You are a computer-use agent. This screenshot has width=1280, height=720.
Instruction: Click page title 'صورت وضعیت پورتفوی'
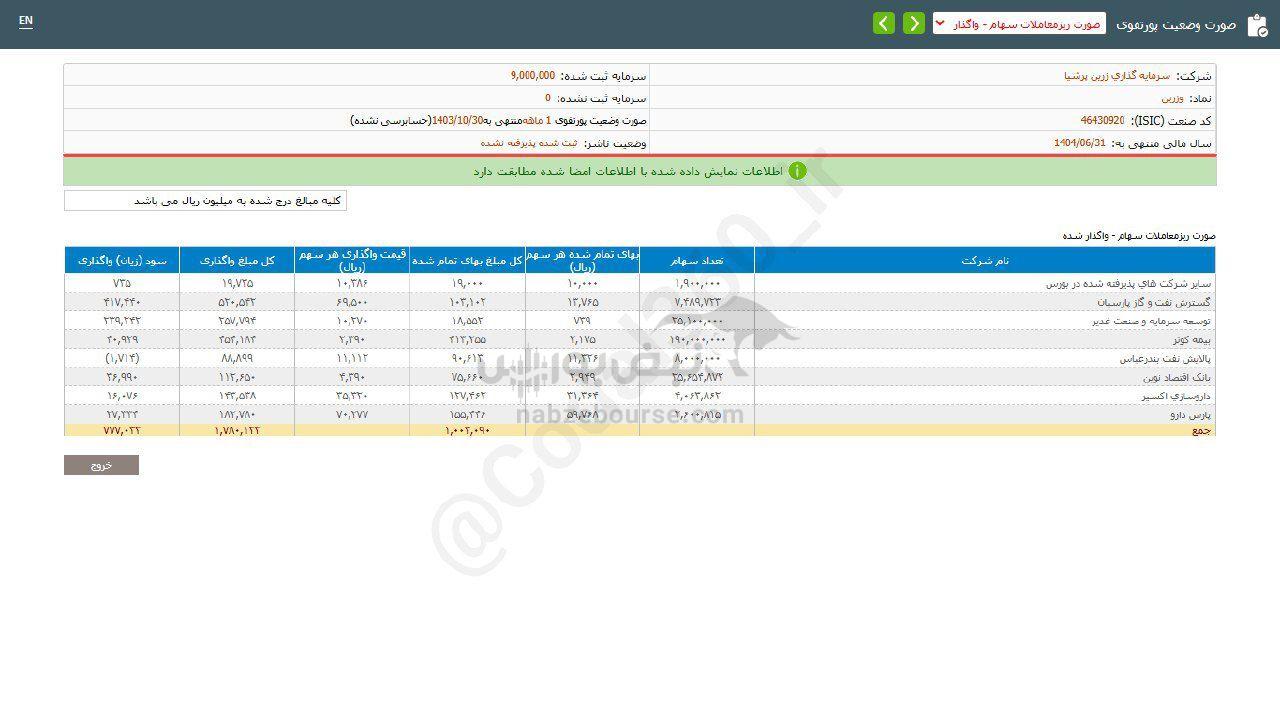(x=1176, y=23)
